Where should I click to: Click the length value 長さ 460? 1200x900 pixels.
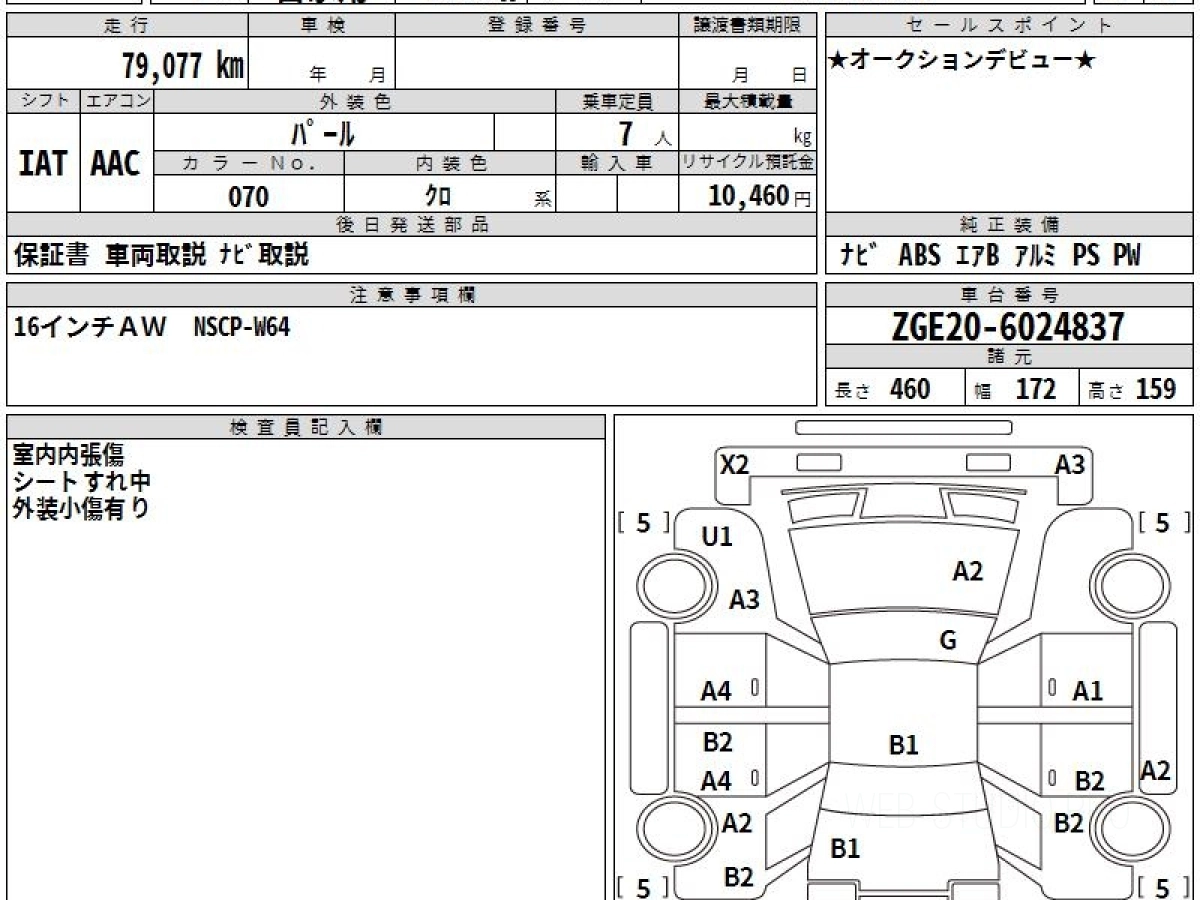pos(883,389)
